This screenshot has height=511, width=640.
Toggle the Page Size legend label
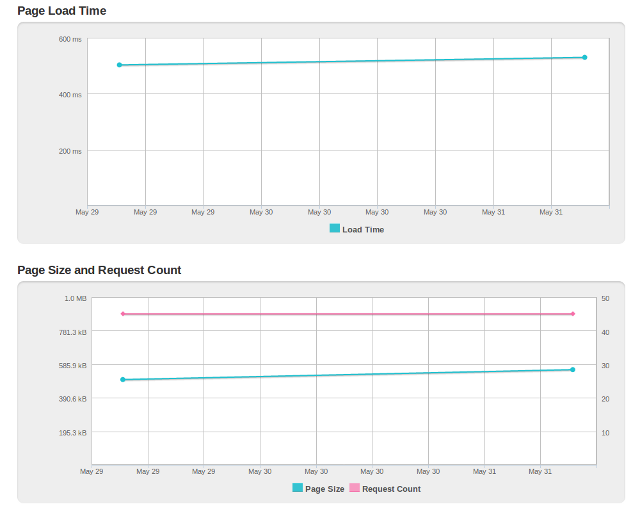(325, 490)
